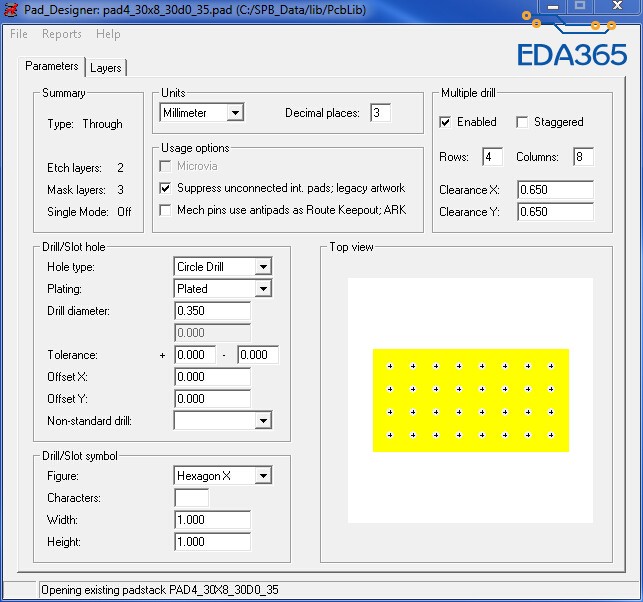Click the Characters input field
The width and height of the screenshot is (643, 602).
click(x=192, y=498)
